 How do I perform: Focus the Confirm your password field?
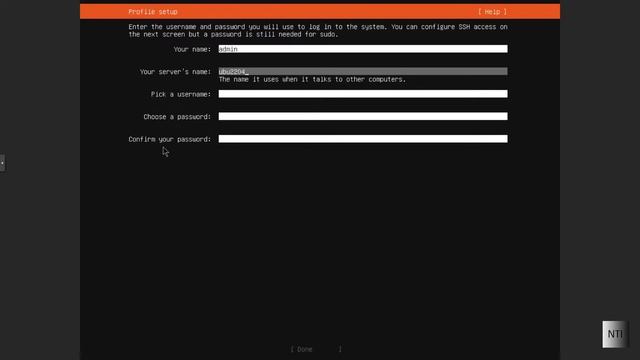coord(363,139)
